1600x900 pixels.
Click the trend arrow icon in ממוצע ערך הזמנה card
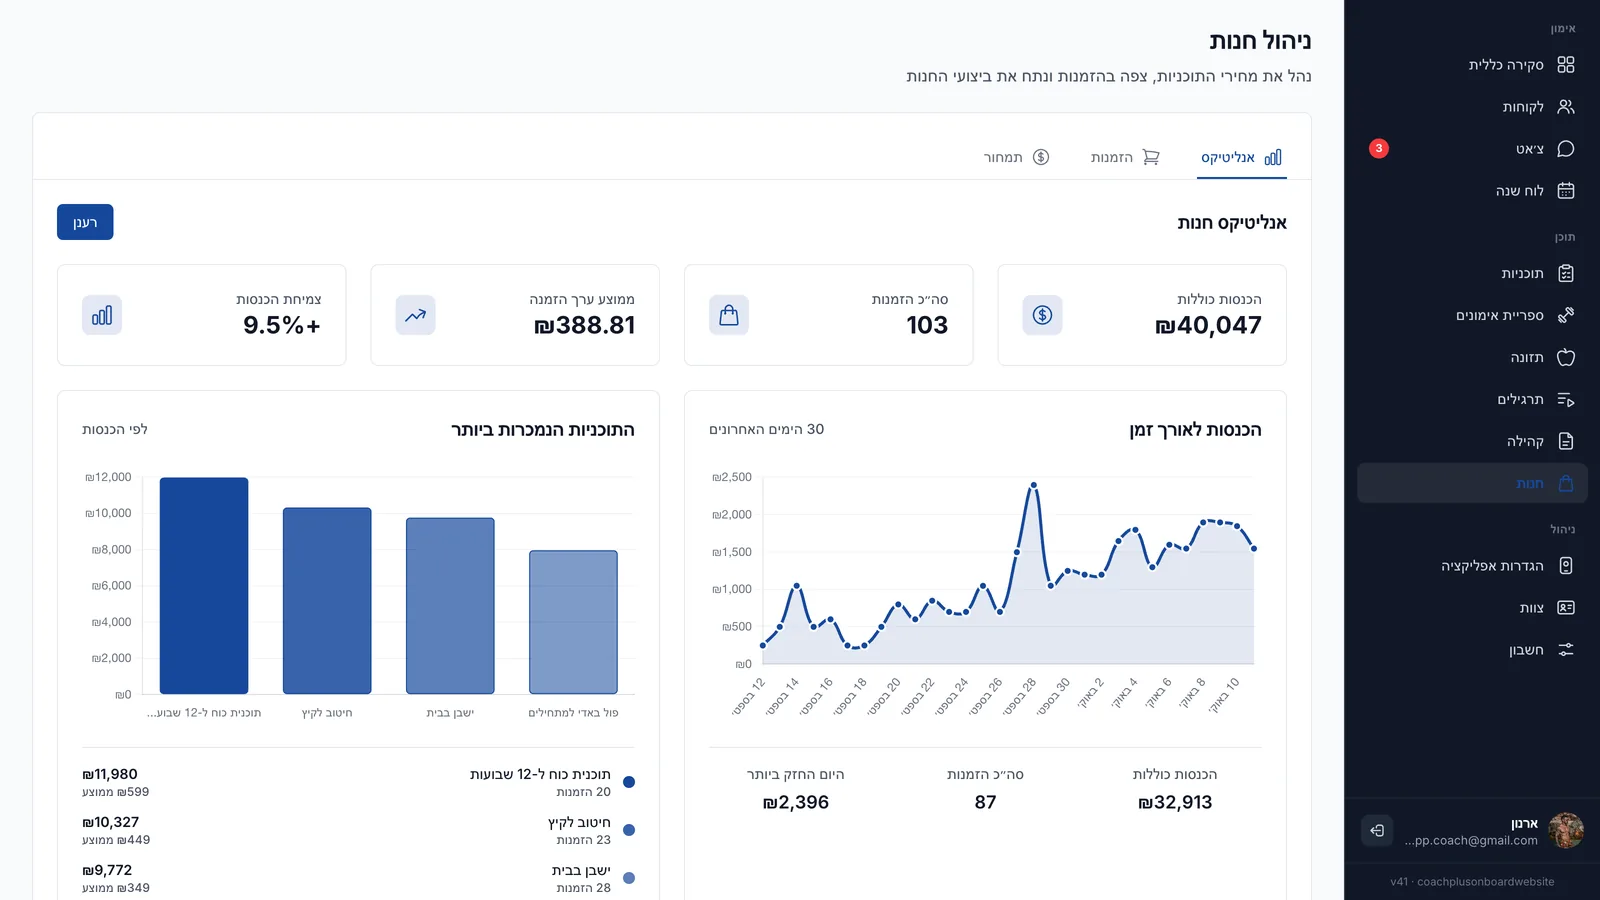point(415,315)
